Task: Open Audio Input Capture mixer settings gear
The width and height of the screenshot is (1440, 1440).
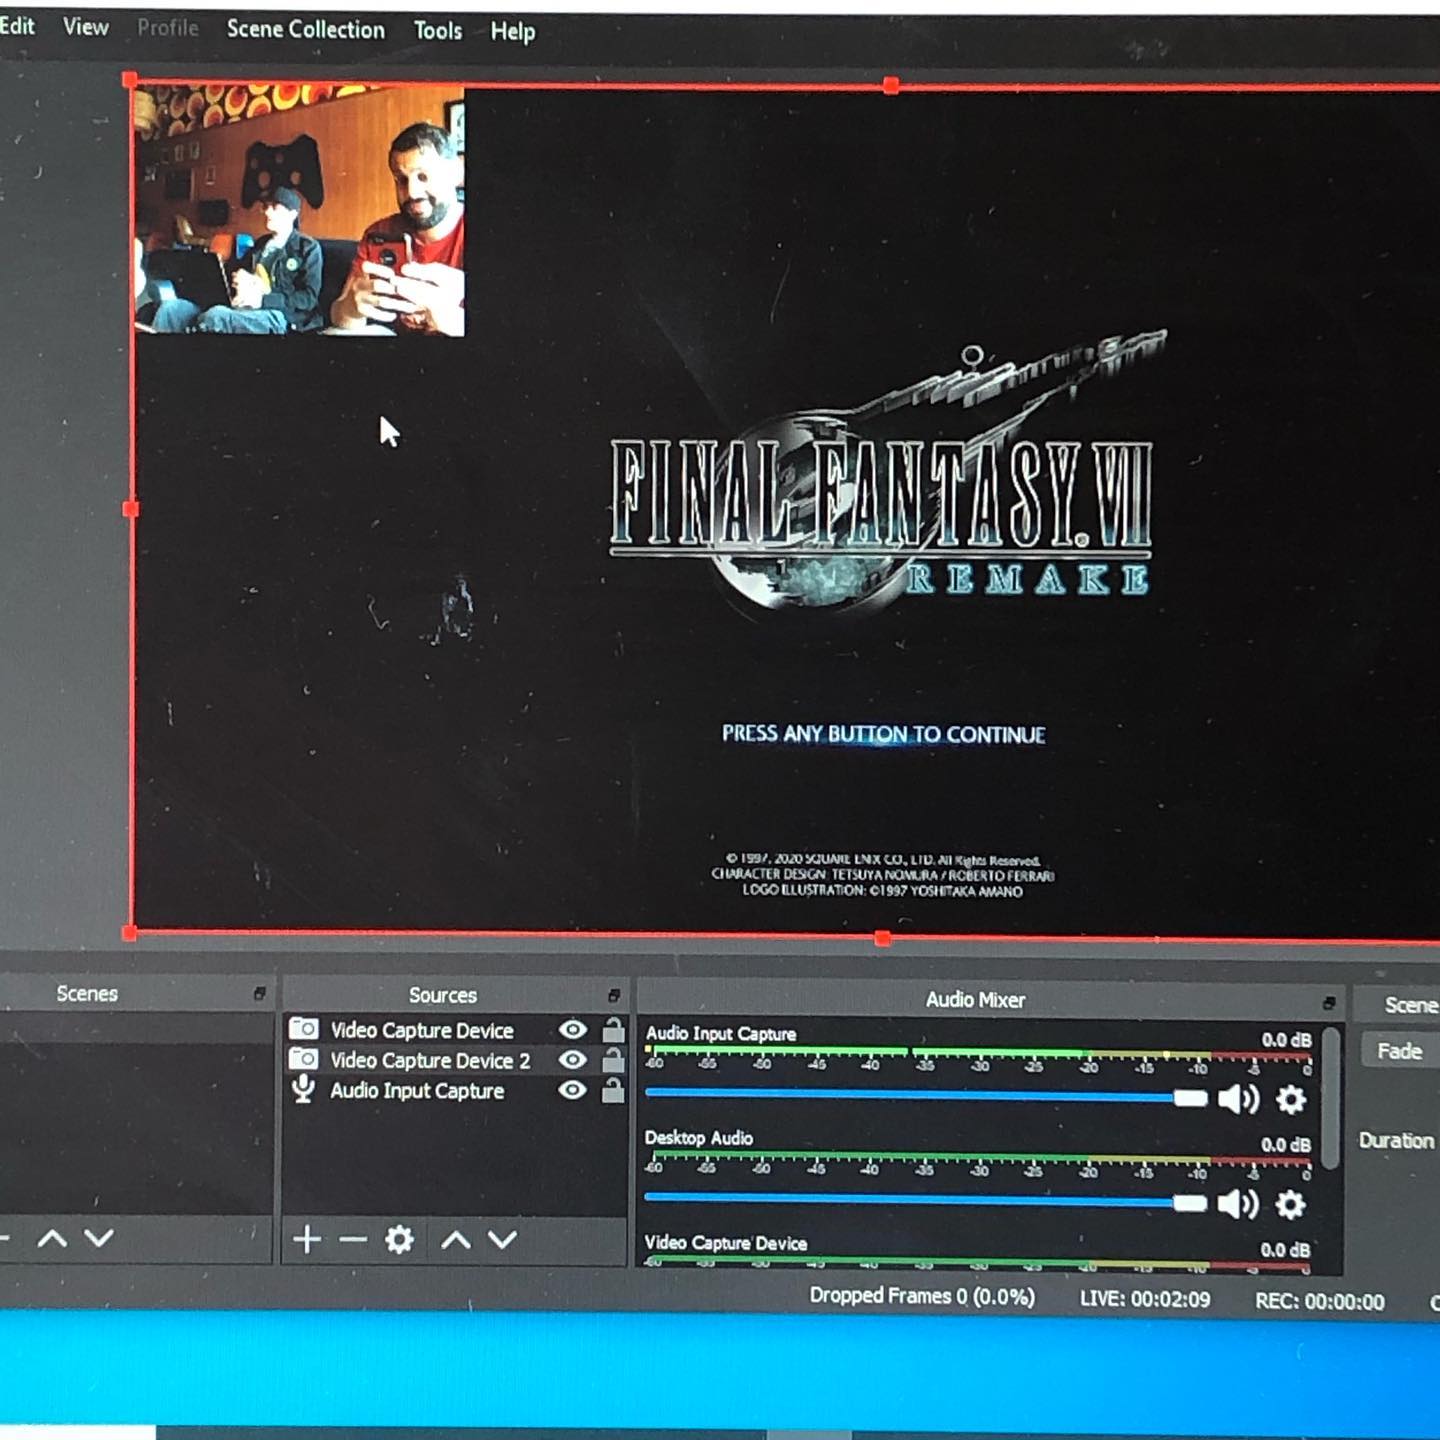Action: (1291, 1099)
